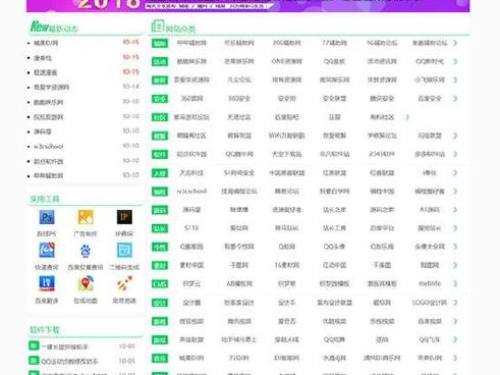Select the green 安全 category tag
The width and height of the screenshot is (500, 375).
point(160,99)
